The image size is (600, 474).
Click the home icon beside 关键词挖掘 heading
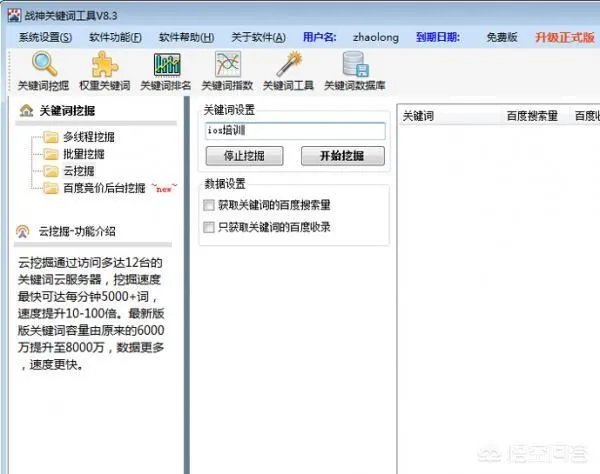point(26,111)
